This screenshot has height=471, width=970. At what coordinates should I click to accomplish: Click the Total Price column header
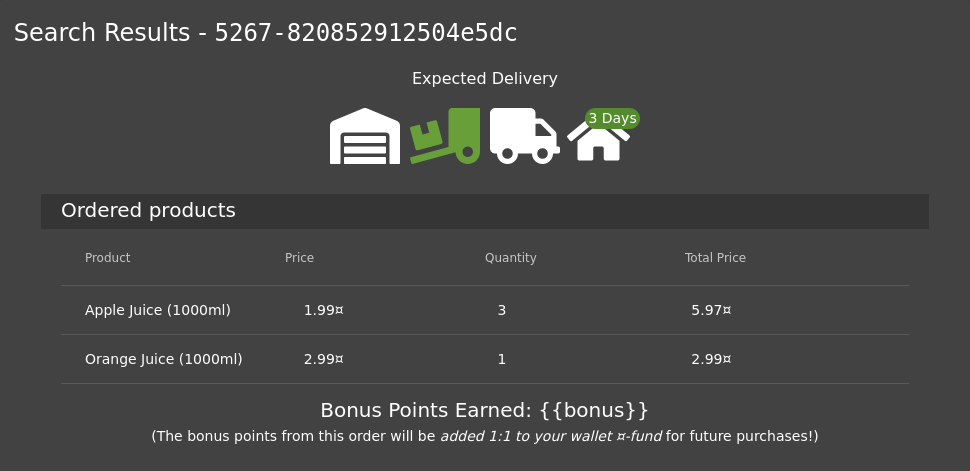715,257
